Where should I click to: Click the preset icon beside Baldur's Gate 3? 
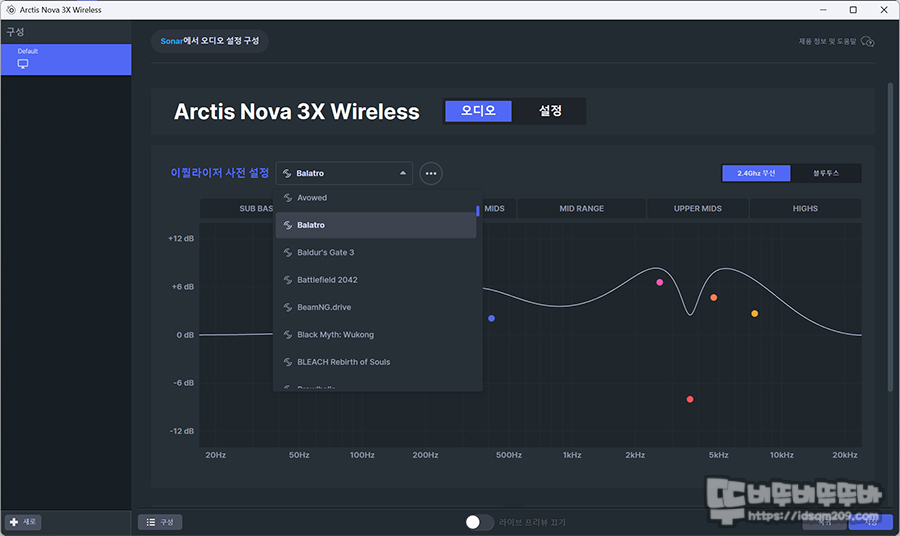(288, 253)
